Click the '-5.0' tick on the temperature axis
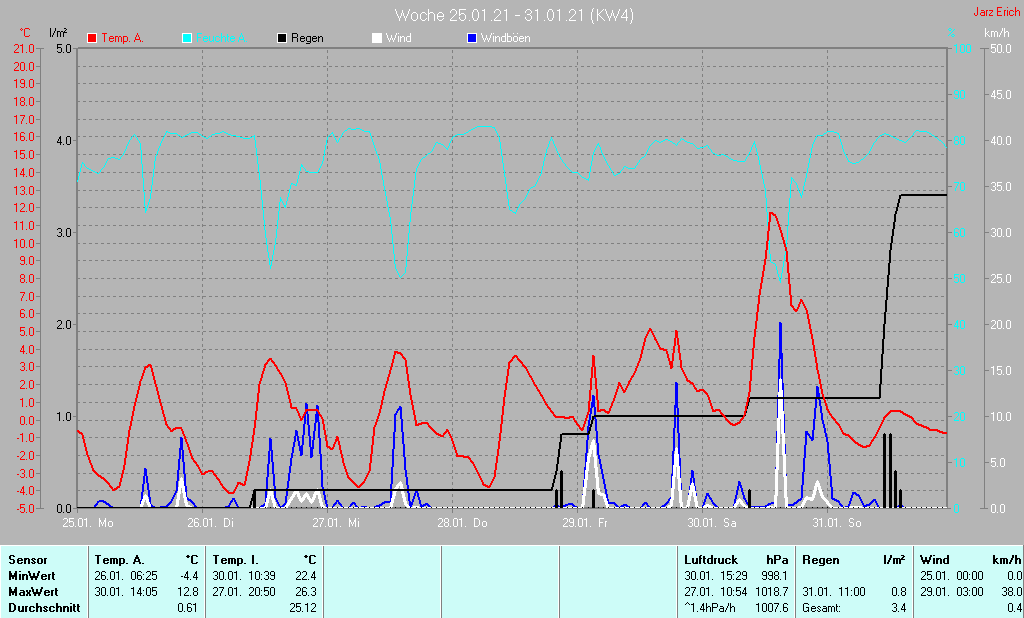The image size is (1024, 618). click(x=24, y=508)
